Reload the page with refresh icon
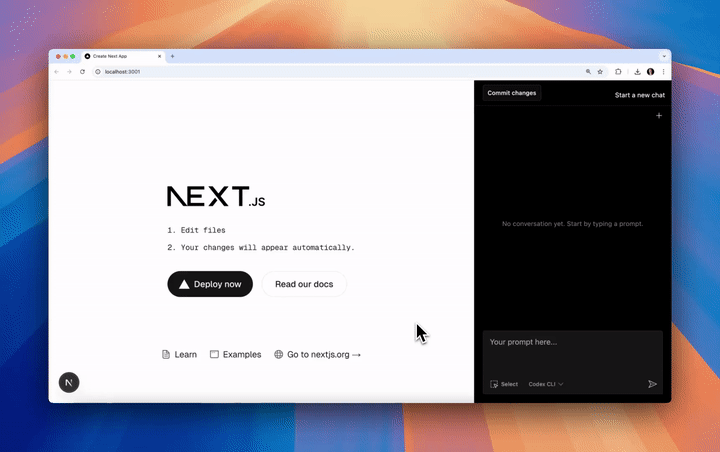This screenshot has width=720, height=452. 83,72
